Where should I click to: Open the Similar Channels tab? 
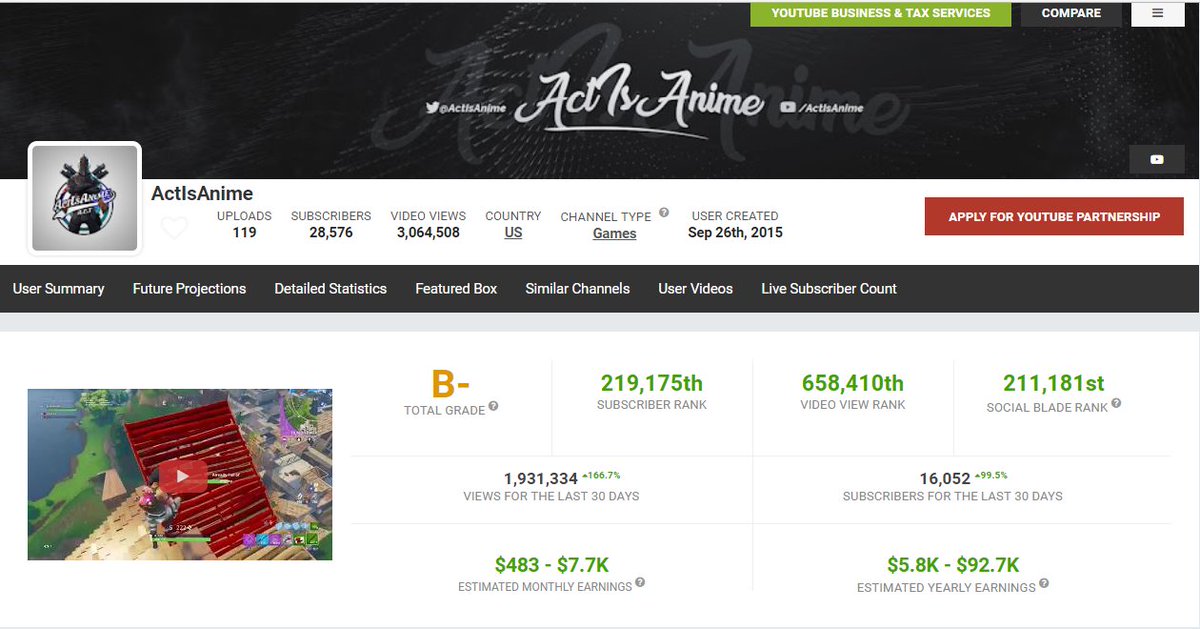[578, 289]
